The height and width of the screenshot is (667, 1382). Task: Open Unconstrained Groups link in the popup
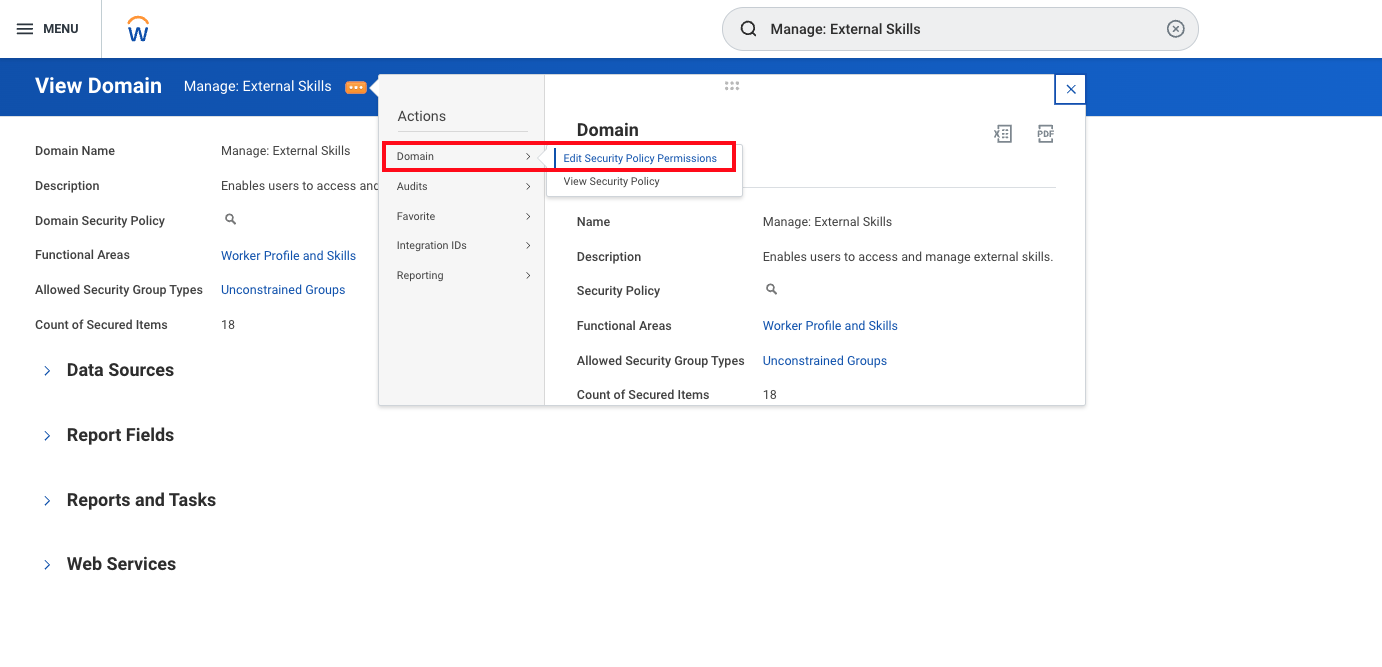pos(825,361)
